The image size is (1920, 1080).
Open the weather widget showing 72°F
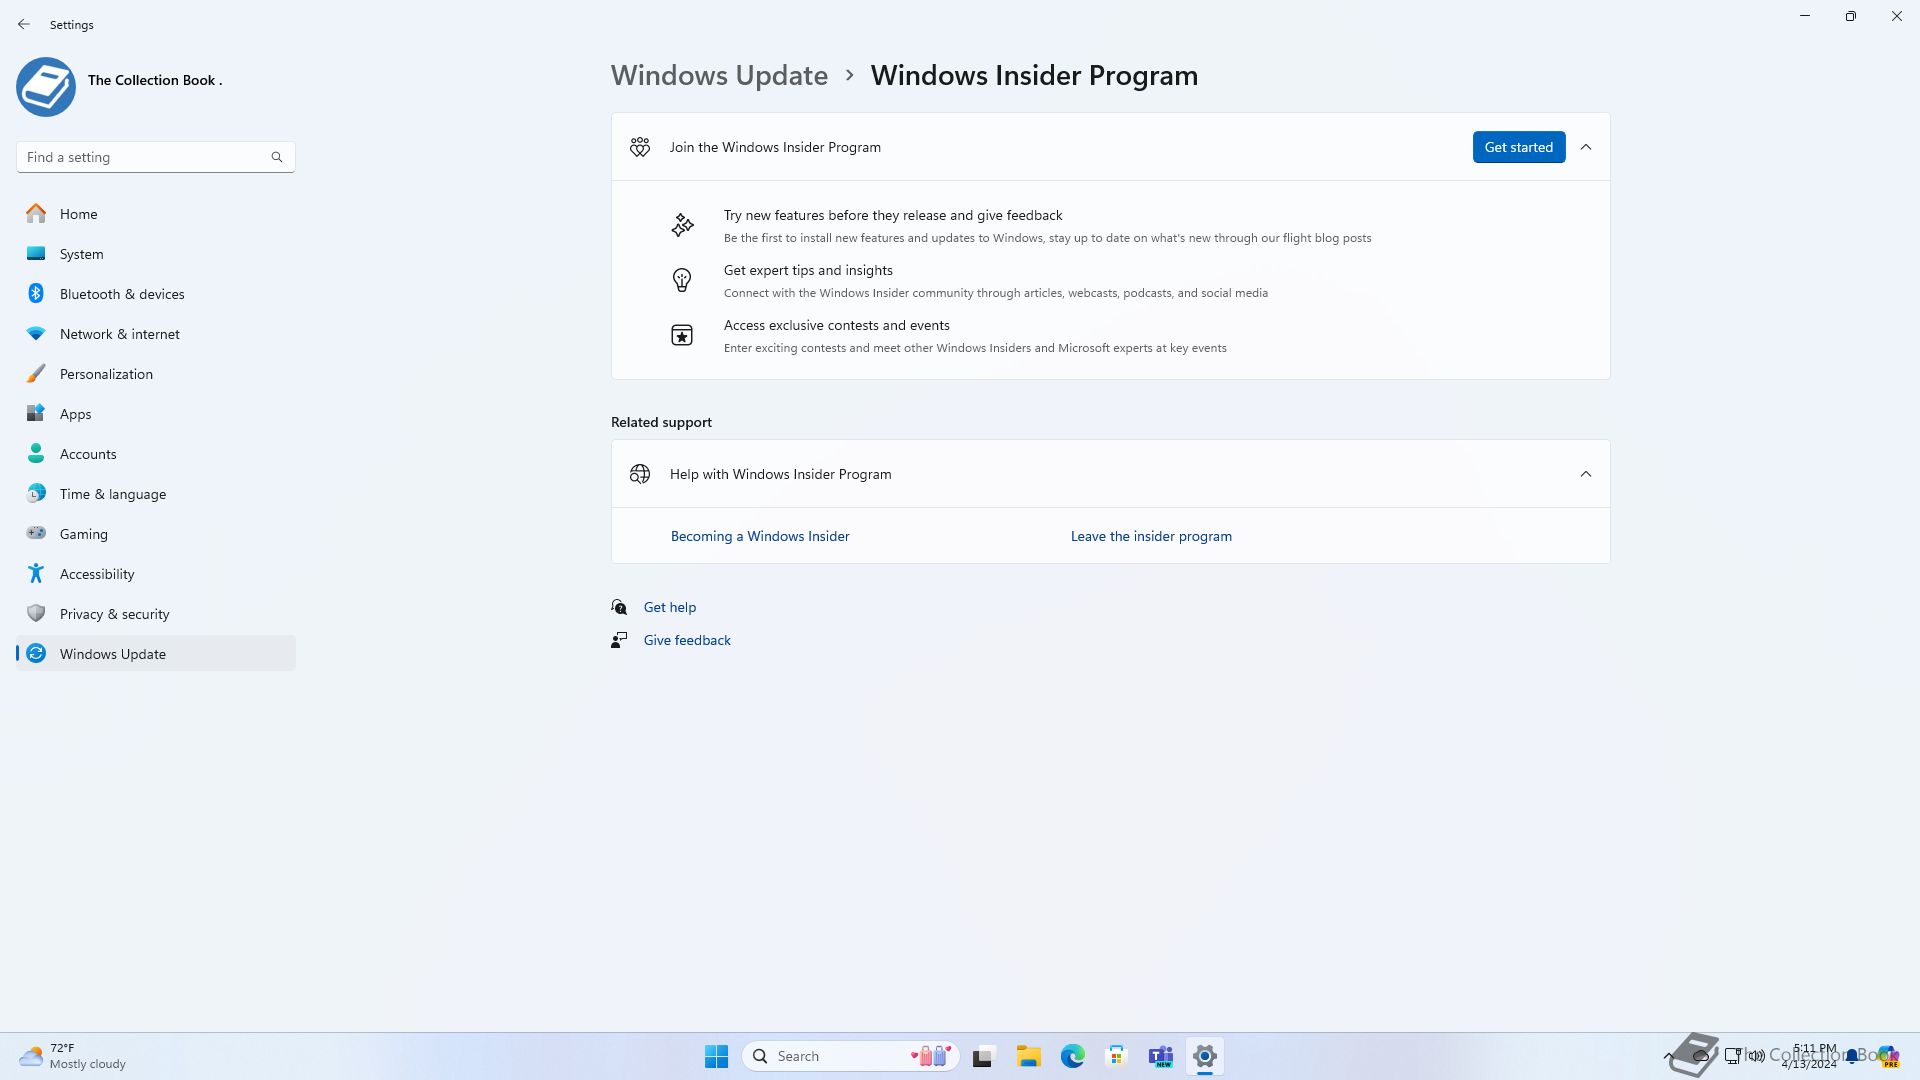73,1056
